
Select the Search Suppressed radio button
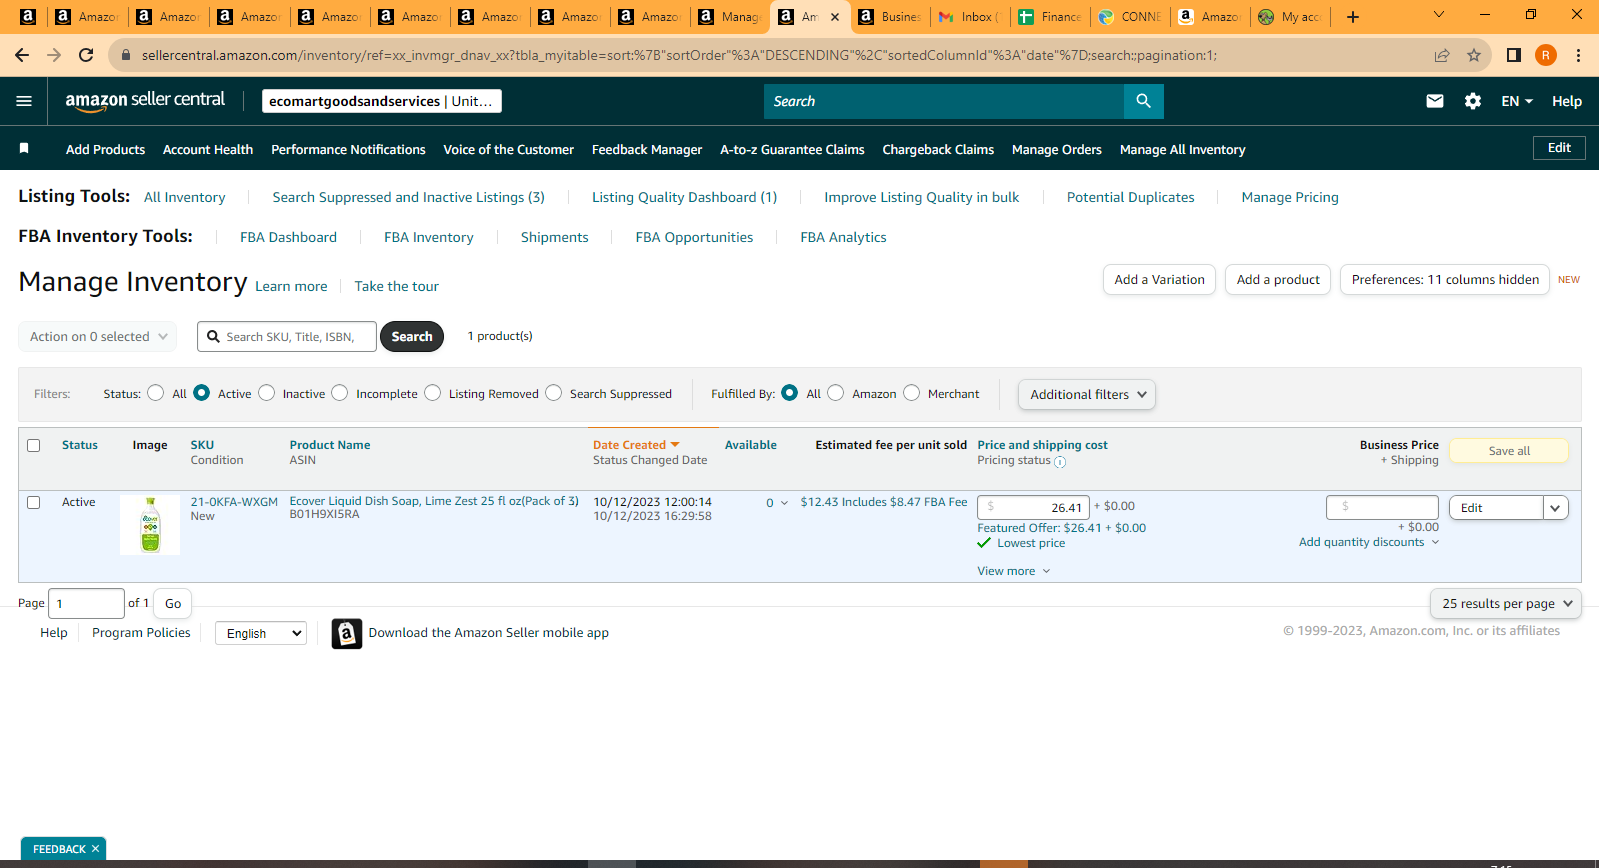pyautogui.click(x=553, y=393)
